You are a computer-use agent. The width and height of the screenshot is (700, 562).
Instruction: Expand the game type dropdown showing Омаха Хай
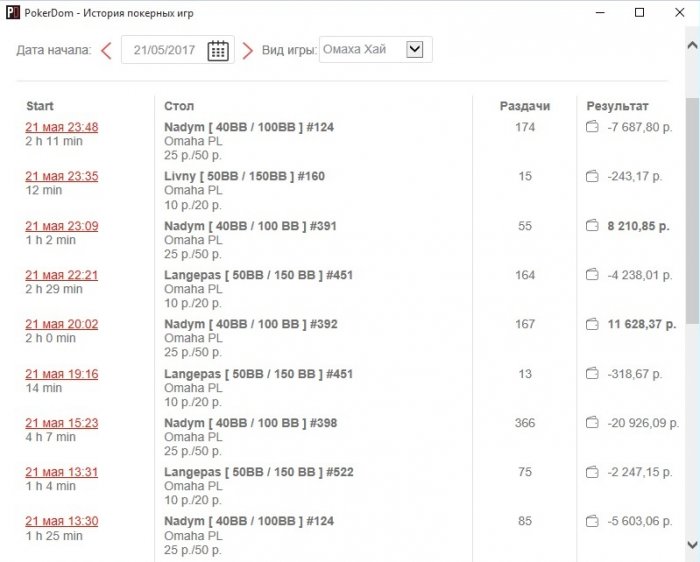pos(416,49)
